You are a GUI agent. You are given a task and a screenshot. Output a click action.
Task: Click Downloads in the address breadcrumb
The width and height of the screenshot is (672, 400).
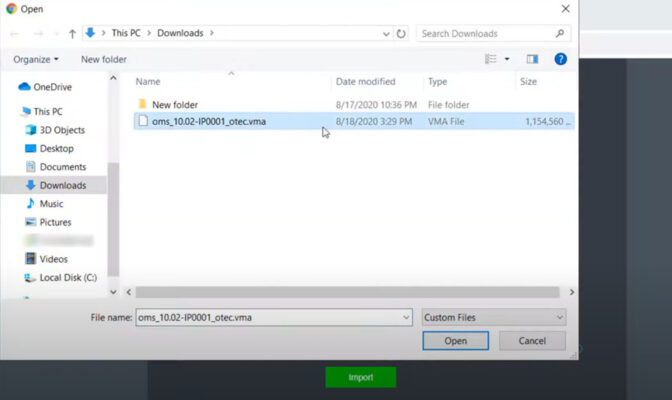[180, 33]
